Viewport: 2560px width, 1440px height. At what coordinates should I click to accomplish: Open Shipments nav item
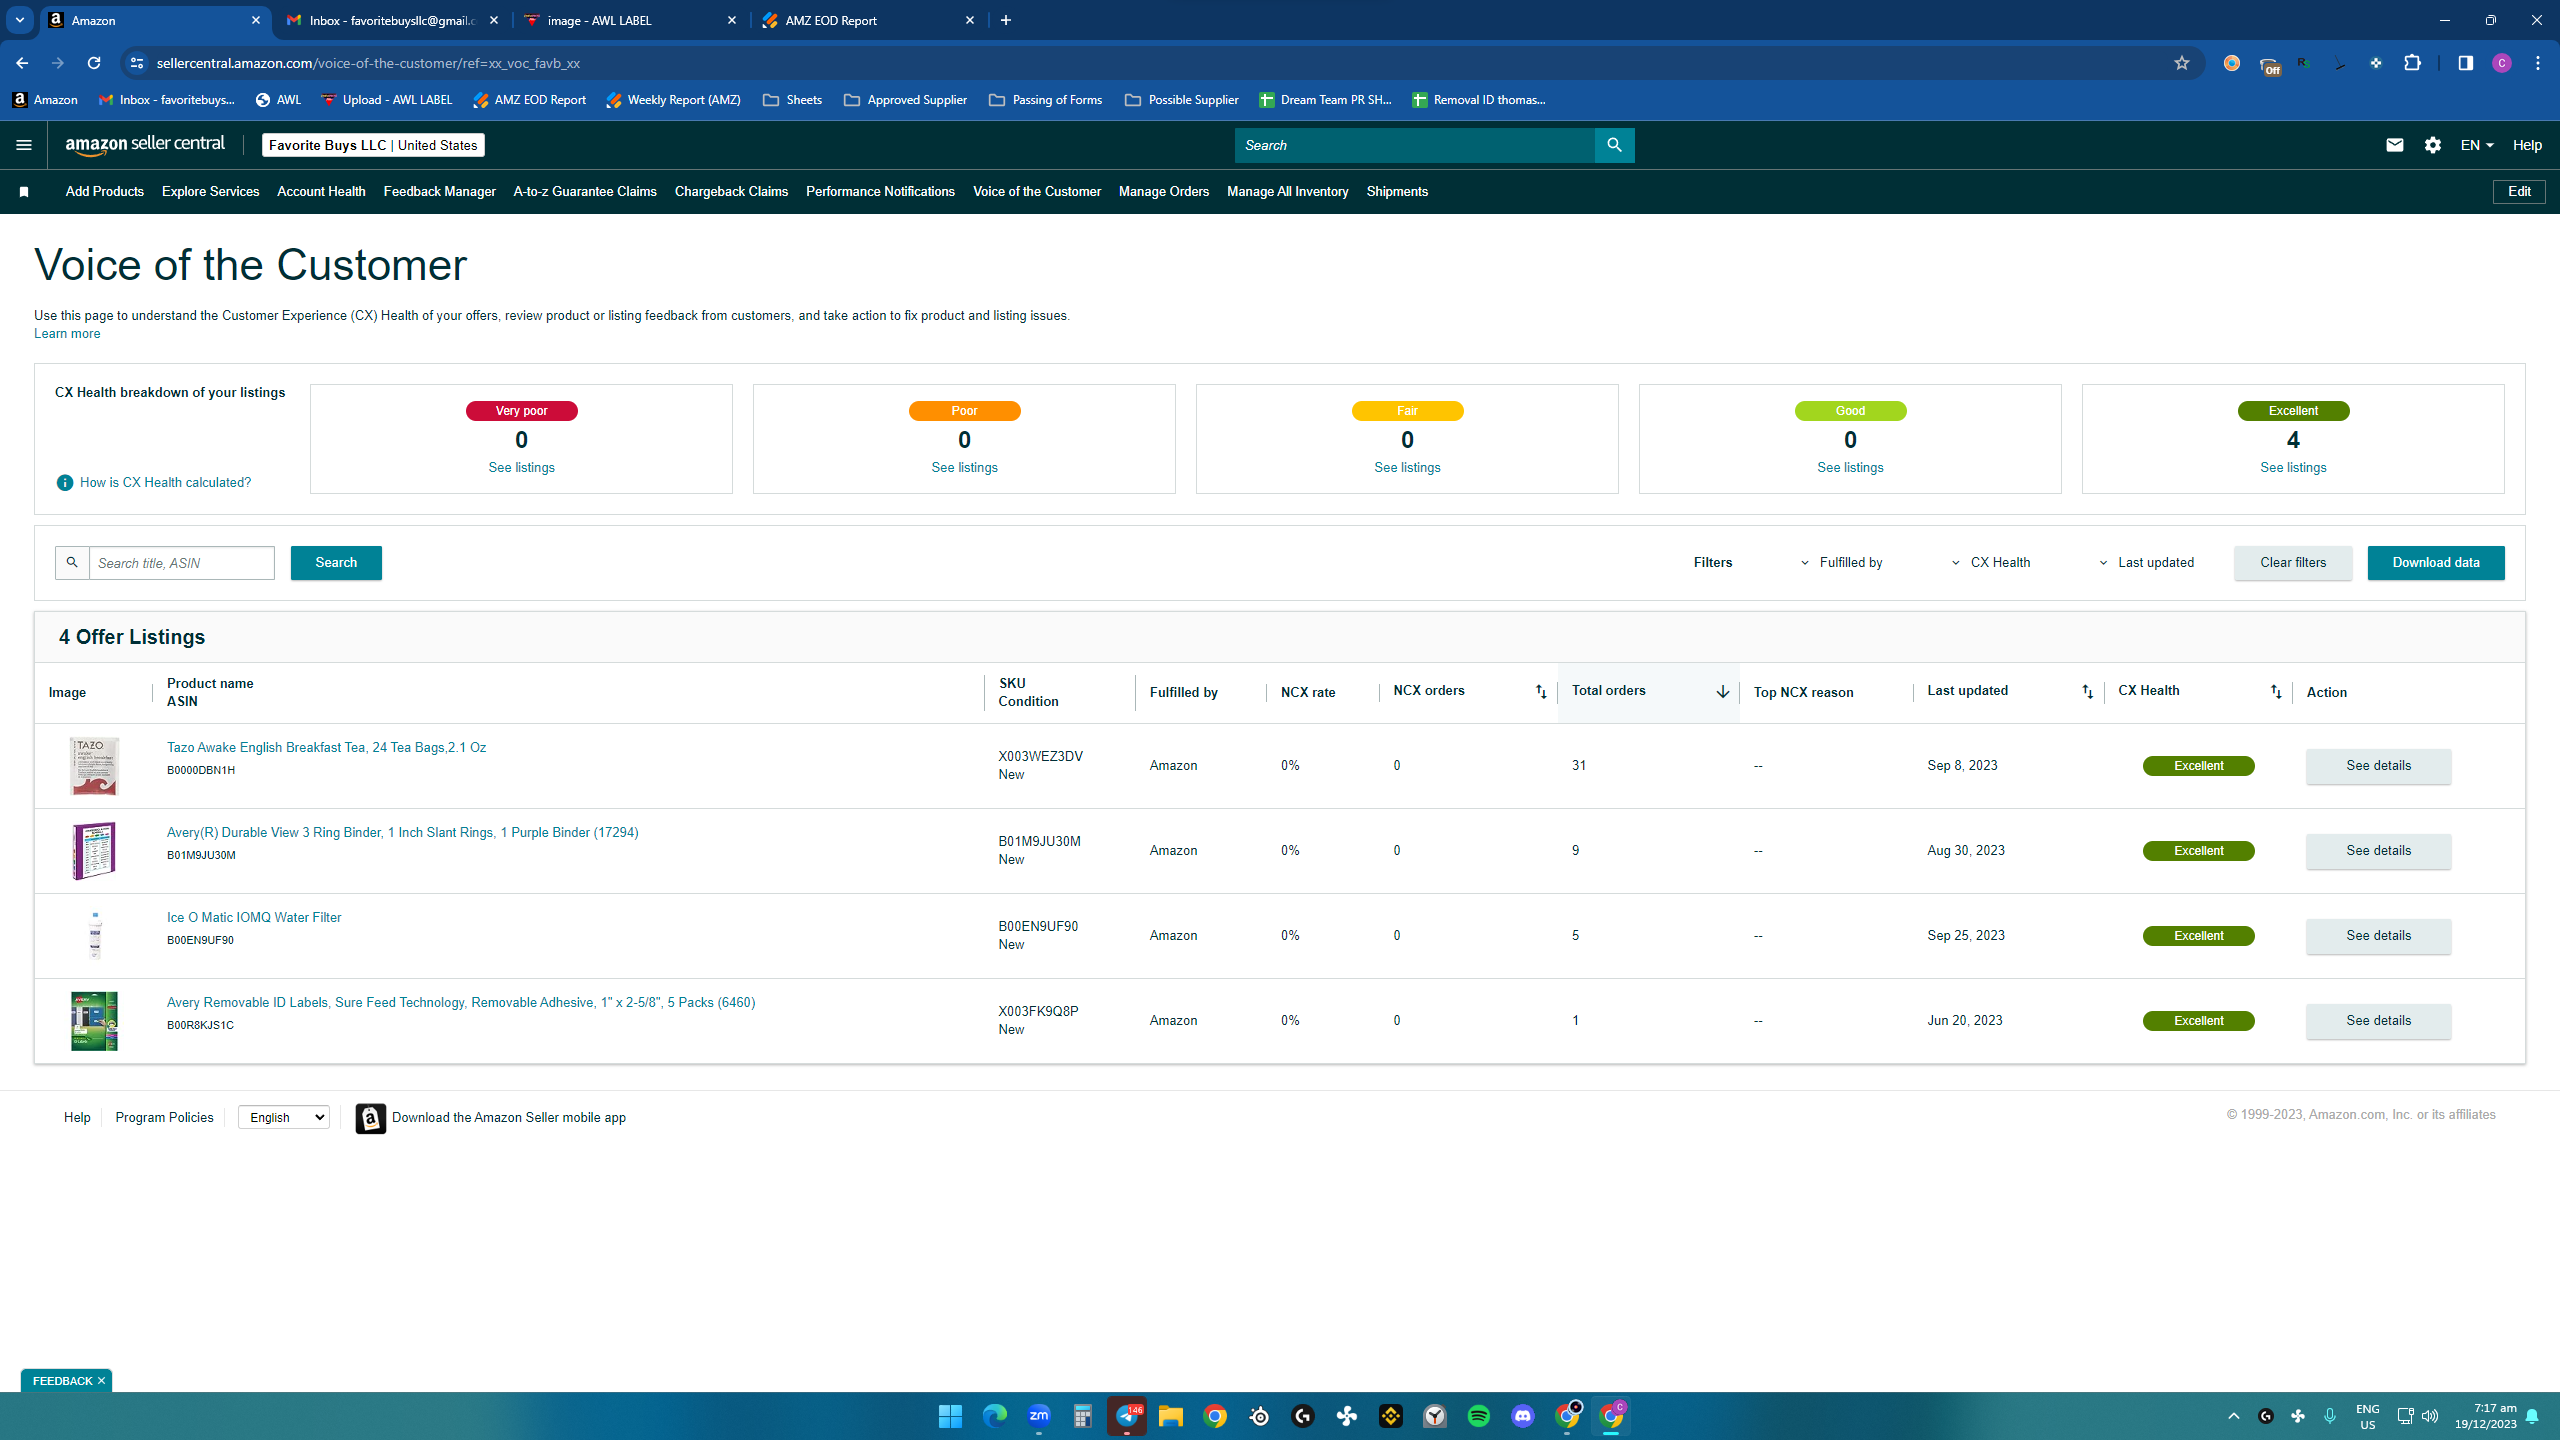tap(1397, 192)
